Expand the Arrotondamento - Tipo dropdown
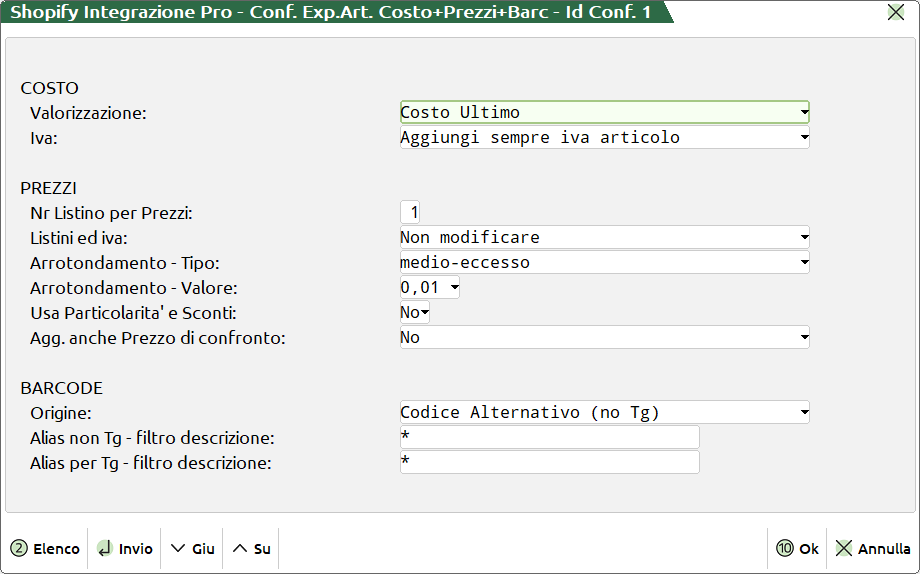This screenshot has width=920, height=574. coord(604,262)
